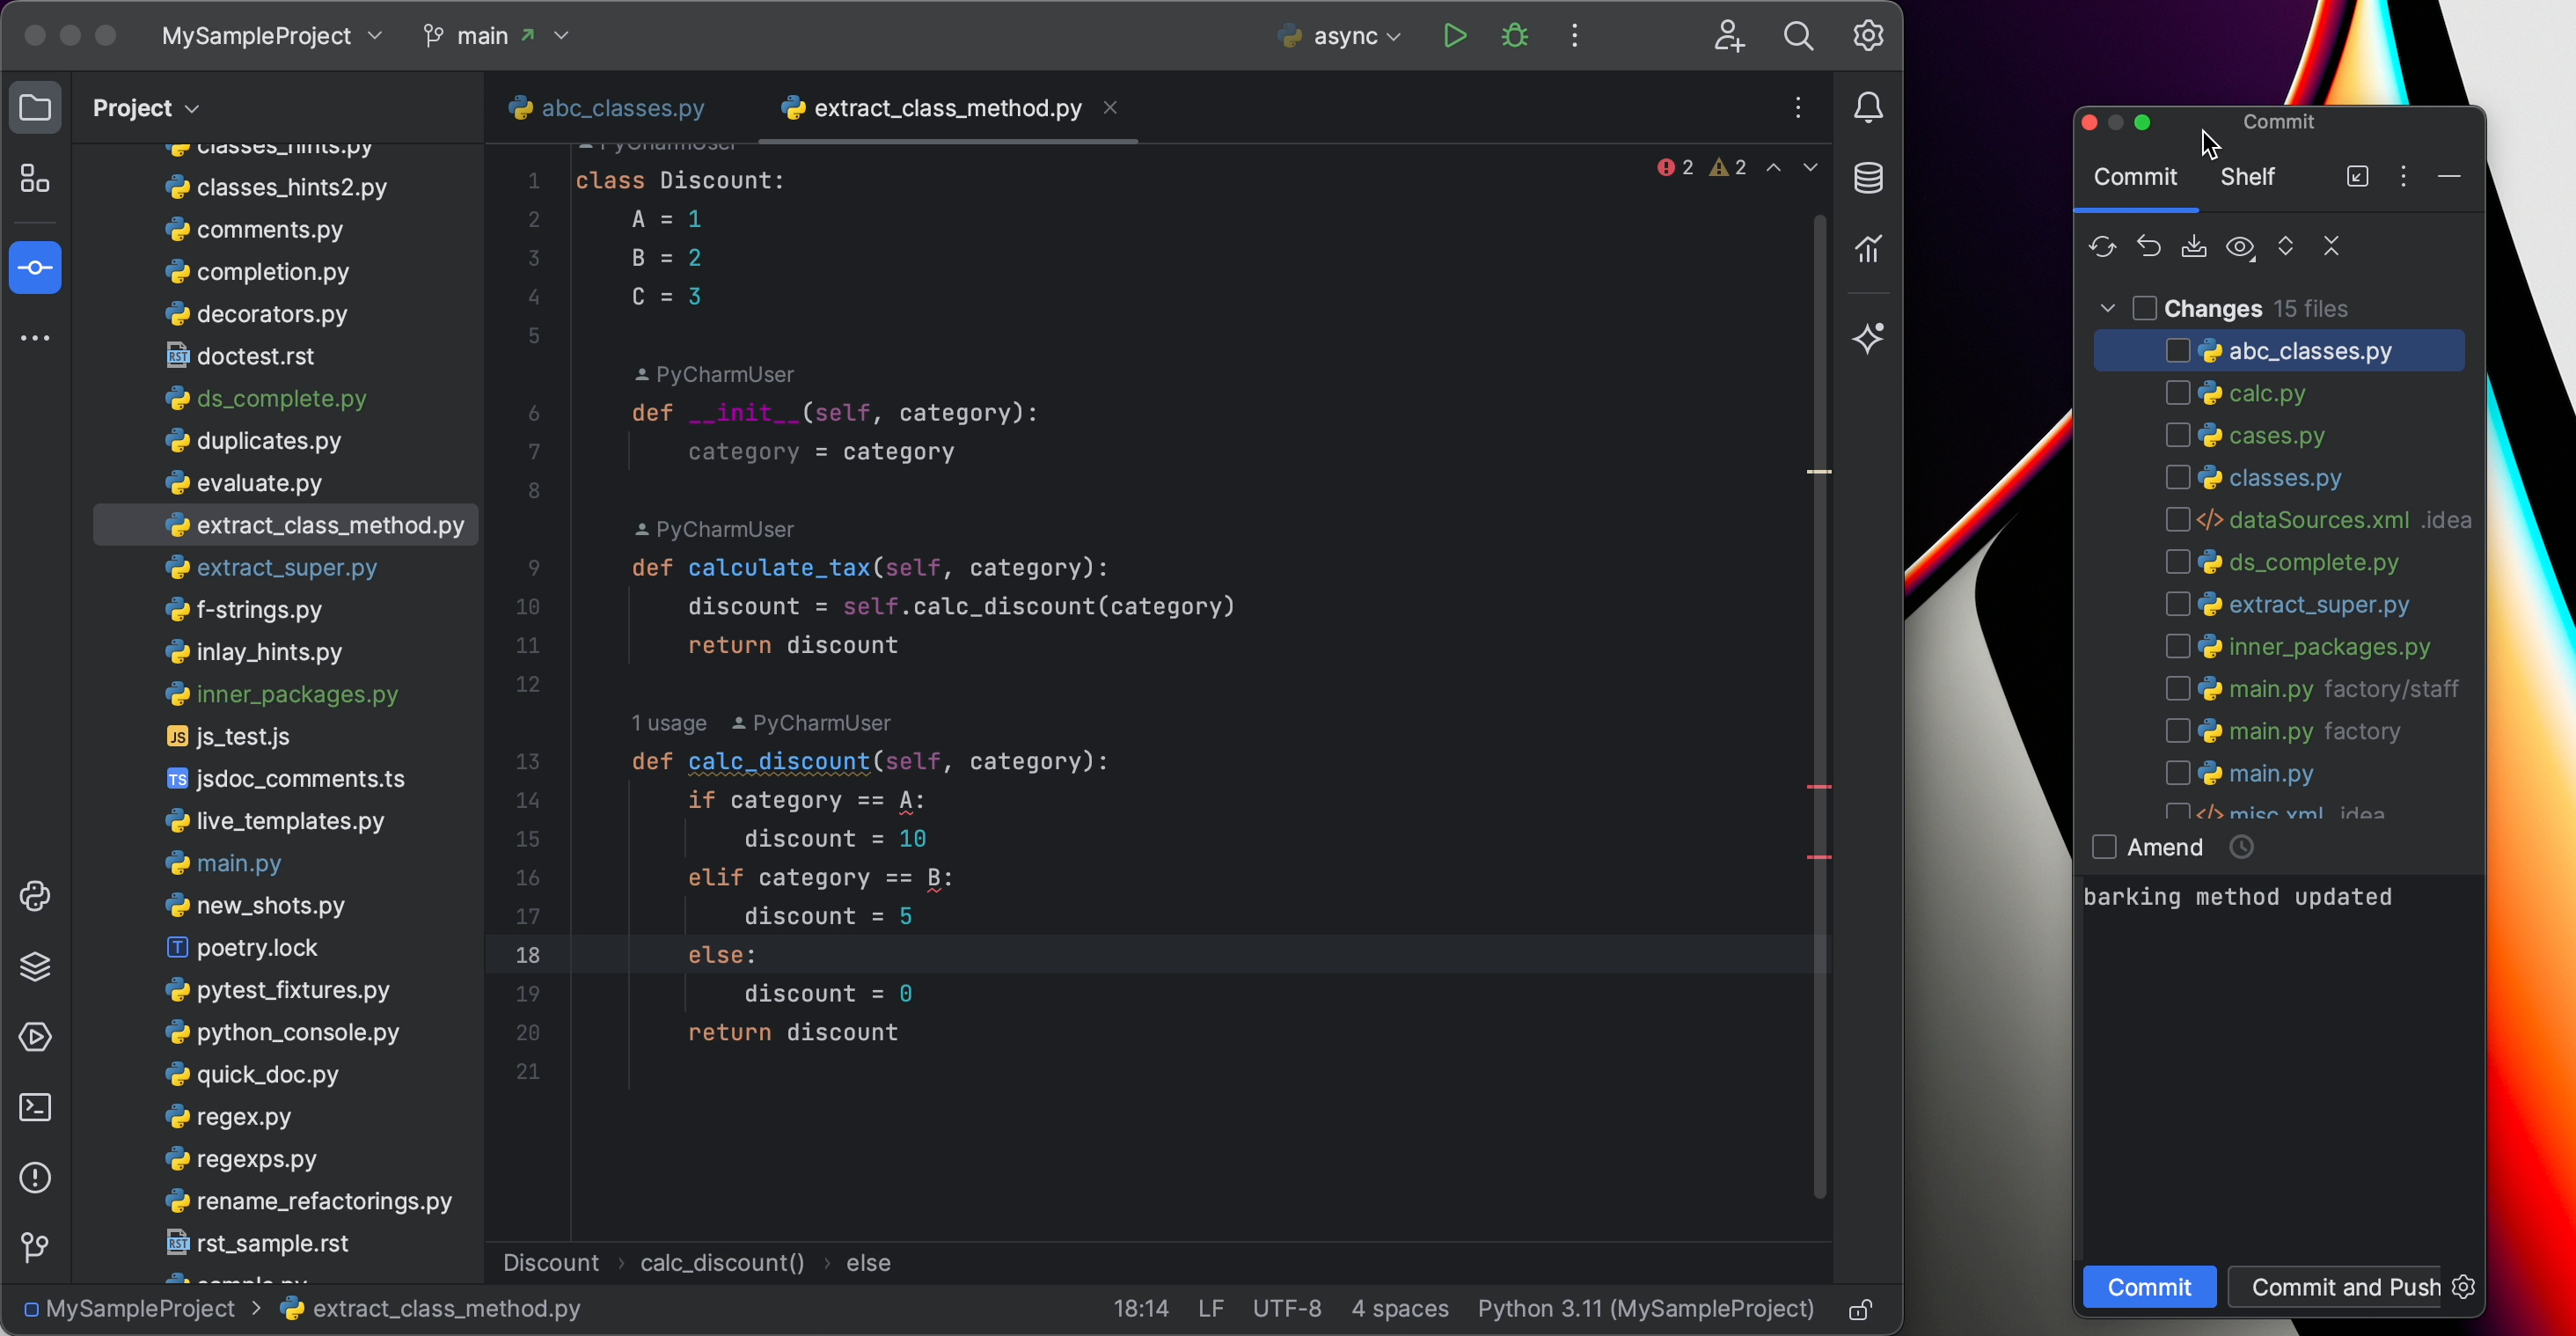2576x1336 pixels.
Task: Open the Project view dropdown
Action: click(x=146, y=108)
